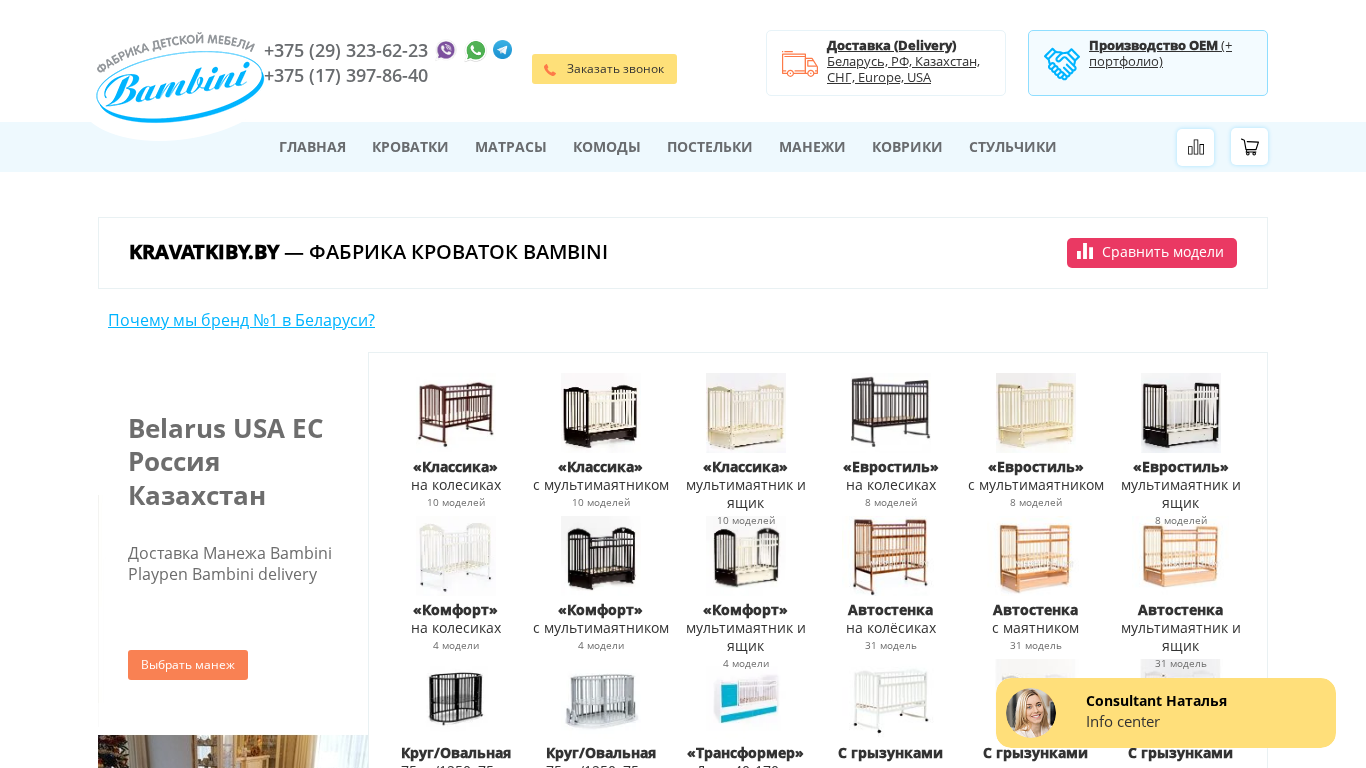Select the Автостенка с маятником crib thumbnail

(x=1035, y=556)
